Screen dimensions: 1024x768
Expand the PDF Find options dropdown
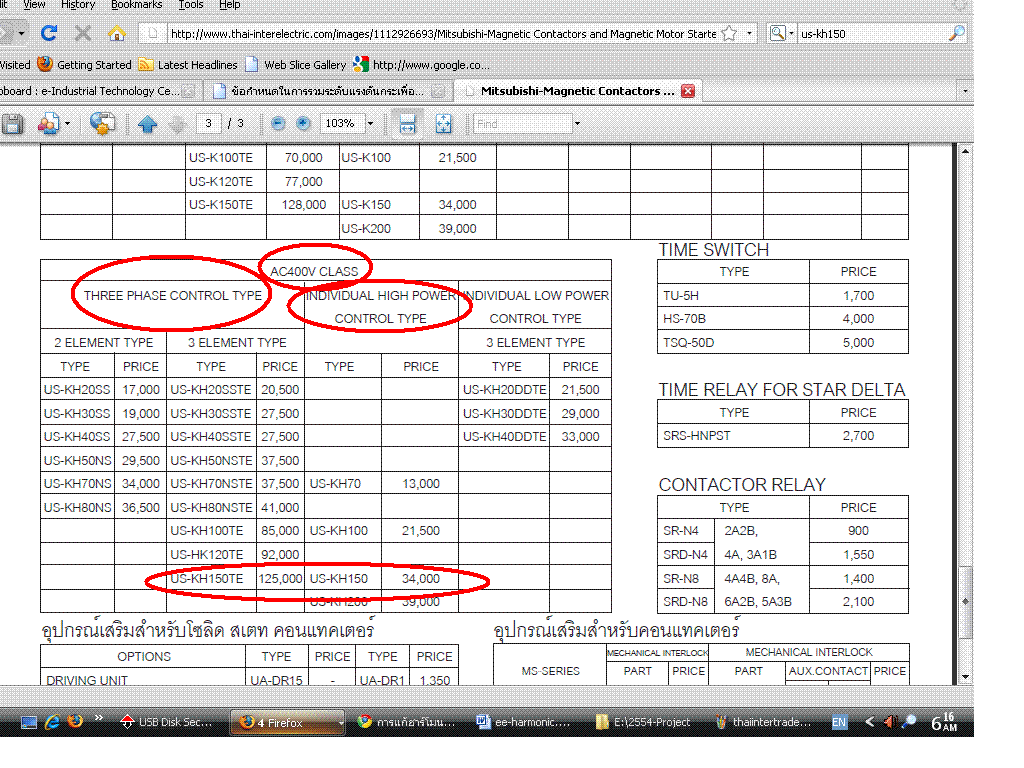(577, 124)
